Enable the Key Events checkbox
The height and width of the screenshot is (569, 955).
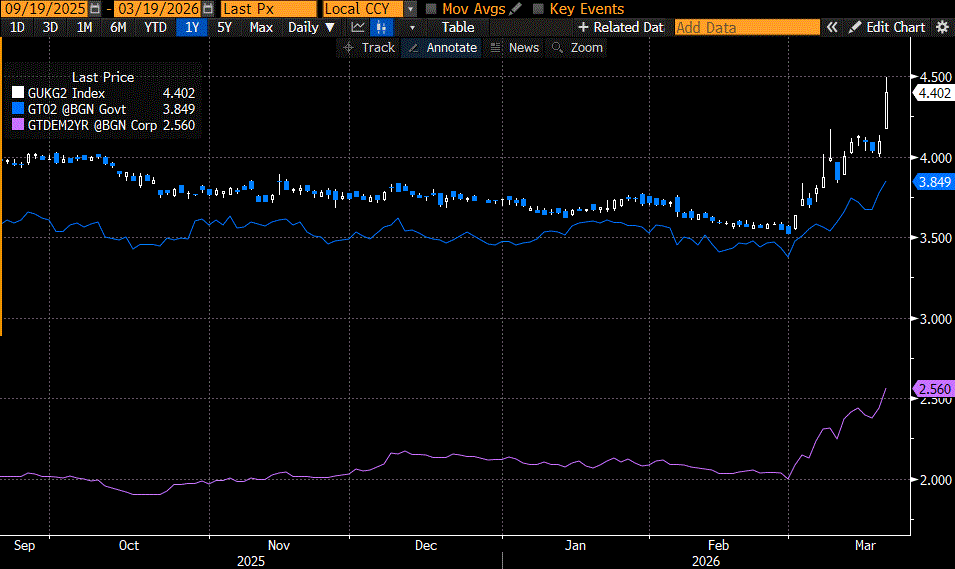pyautogui.click(x=539, y=9)
